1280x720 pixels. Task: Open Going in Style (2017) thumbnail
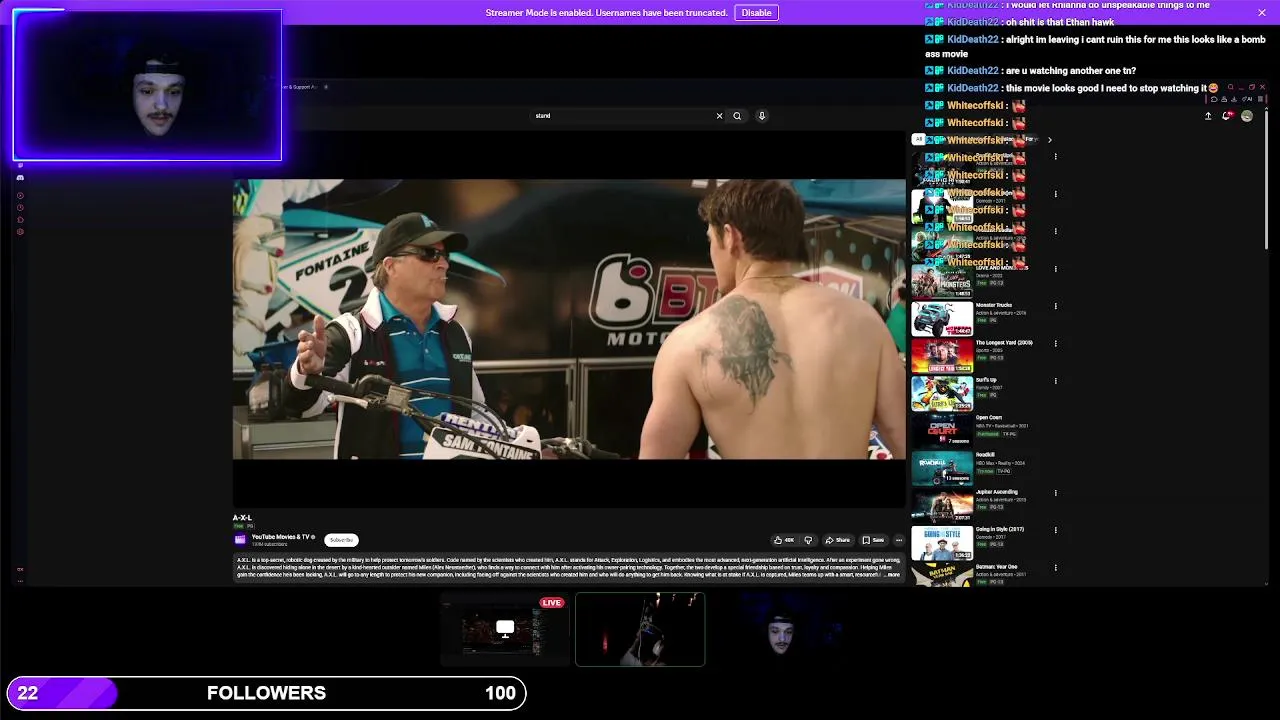point(941,543)
